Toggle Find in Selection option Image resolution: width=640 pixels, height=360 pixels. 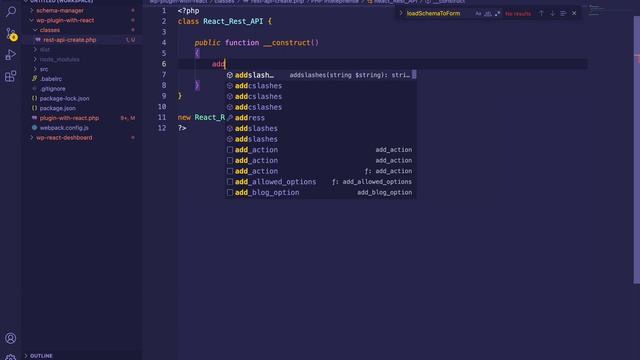pyautogui.click(x=563, y=13)
